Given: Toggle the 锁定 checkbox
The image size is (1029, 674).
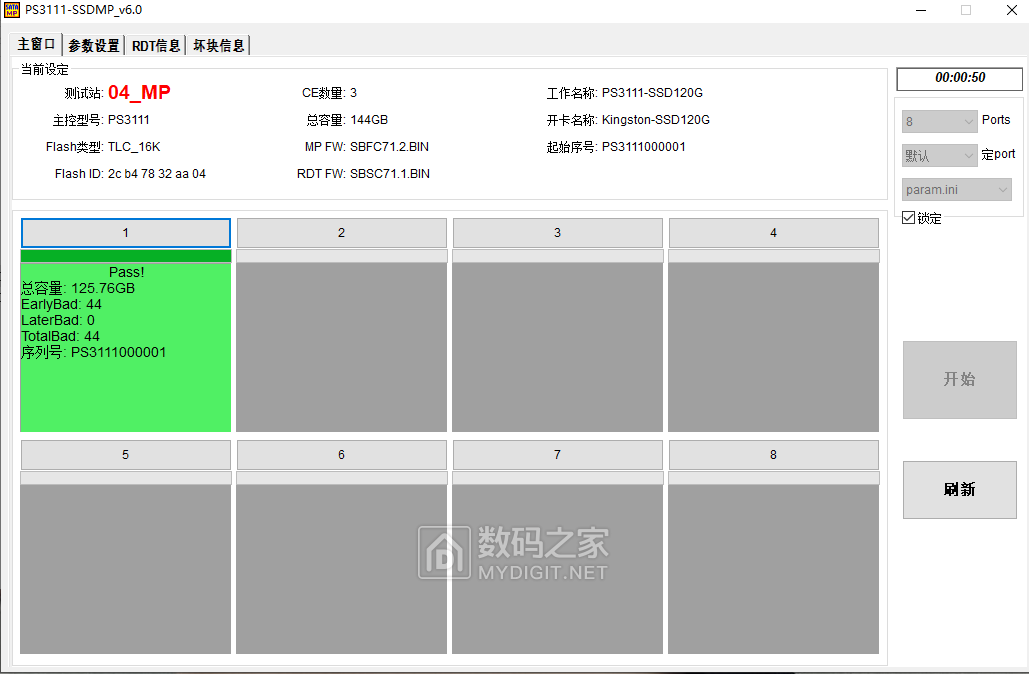Looking at the screenshot, I should (909, 218).
